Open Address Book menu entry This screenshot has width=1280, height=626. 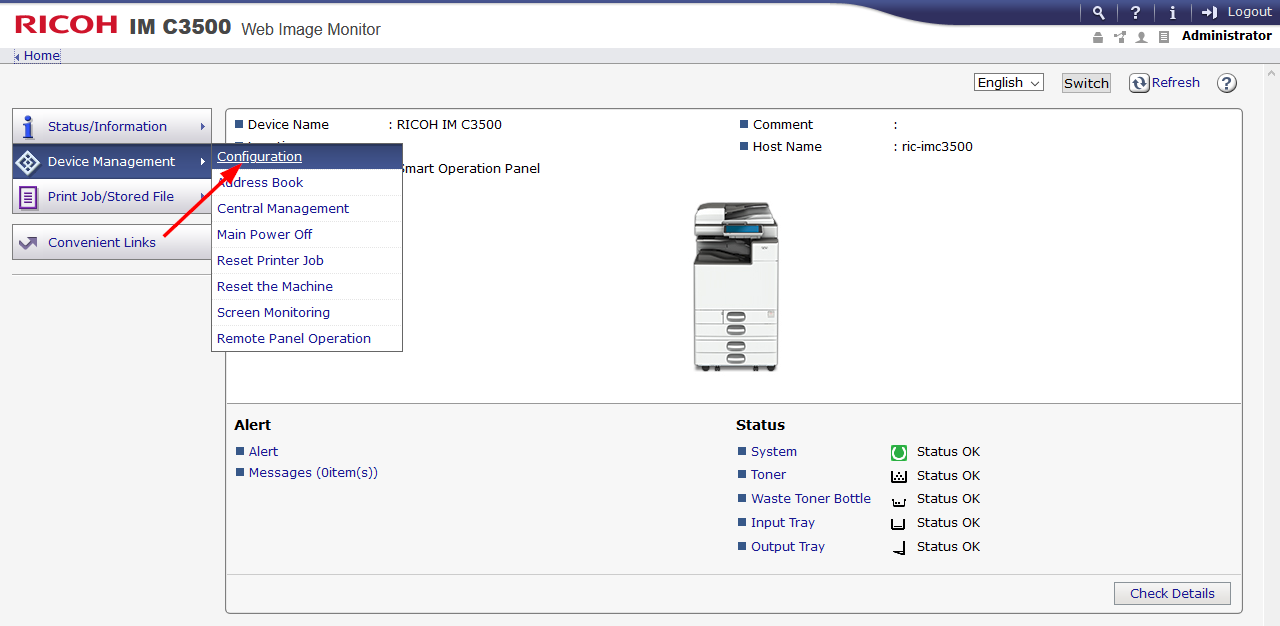[x=307, y=182]
